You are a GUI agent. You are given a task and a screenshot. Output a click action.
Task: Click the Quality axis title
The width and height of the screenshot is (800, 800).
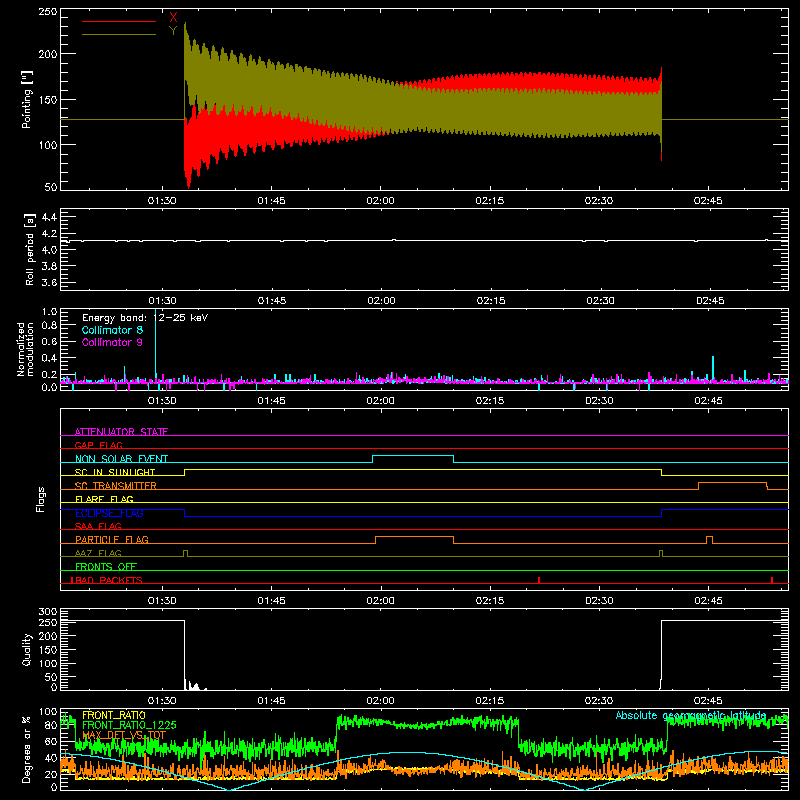(x=27, y=649)
